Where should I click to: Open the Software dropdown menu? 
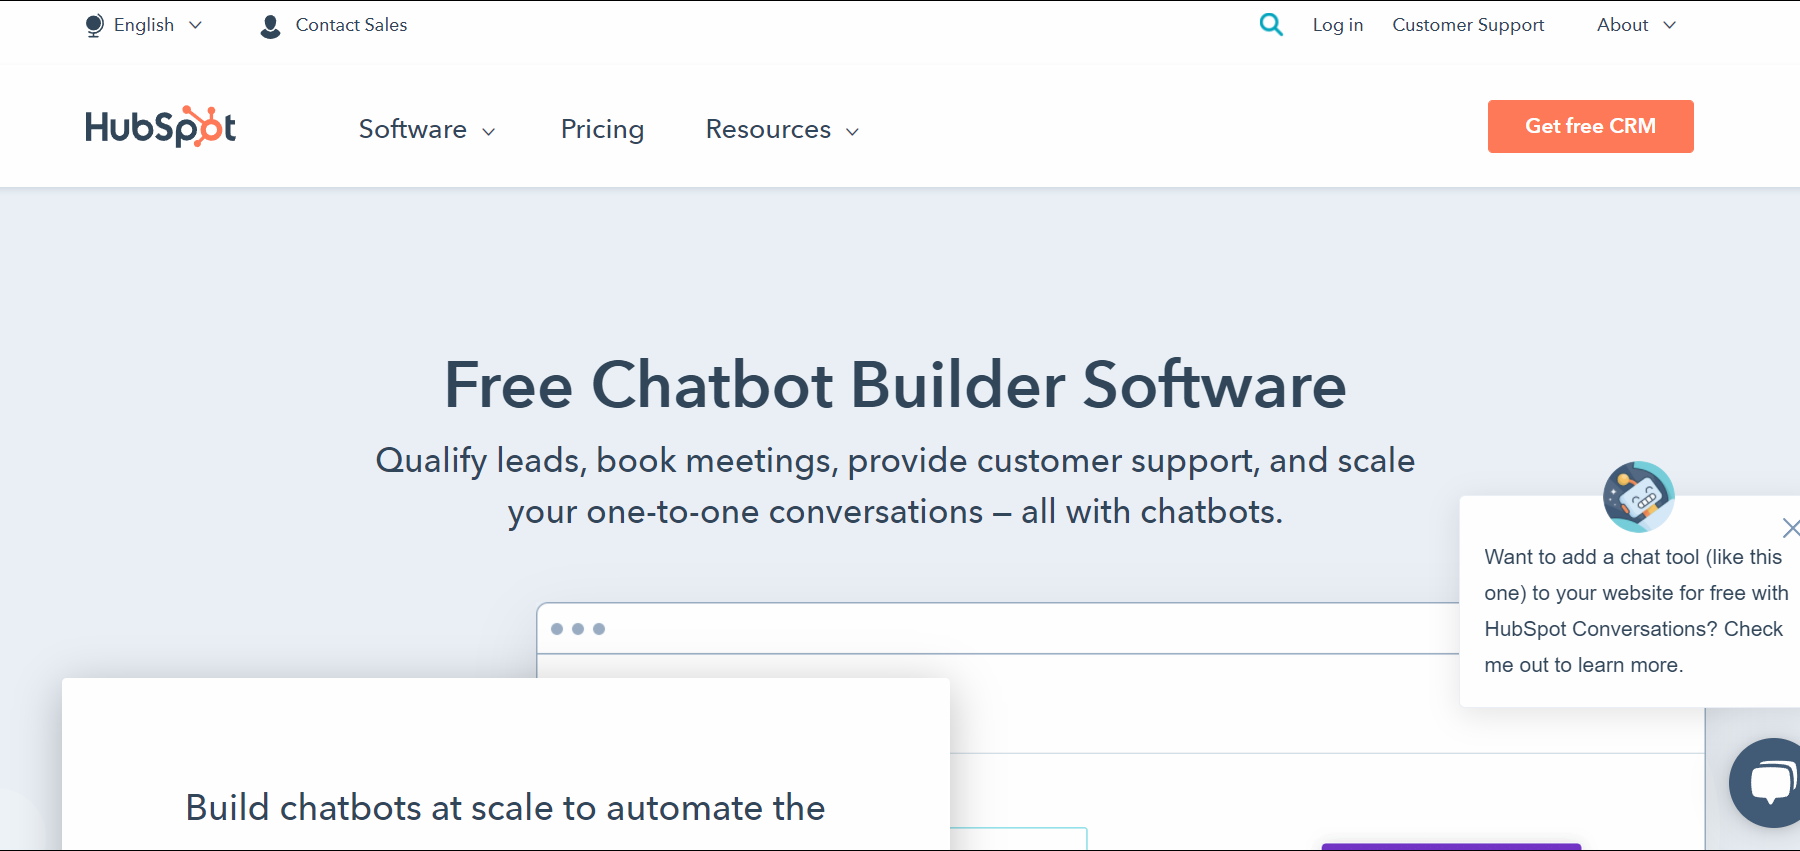(427, 130)
